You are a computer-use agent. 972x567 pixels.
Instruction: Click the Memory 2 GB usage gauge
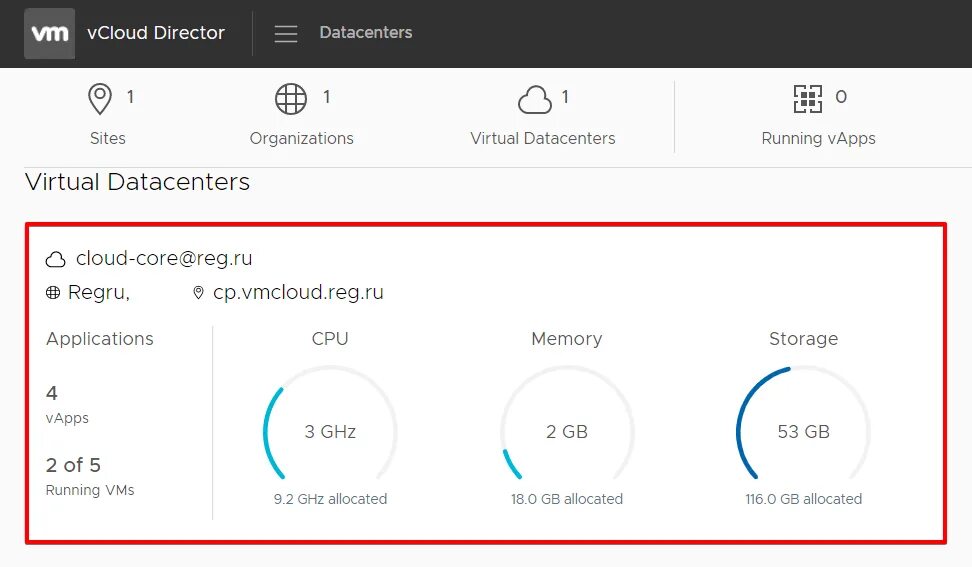click(x=566, y=432)
